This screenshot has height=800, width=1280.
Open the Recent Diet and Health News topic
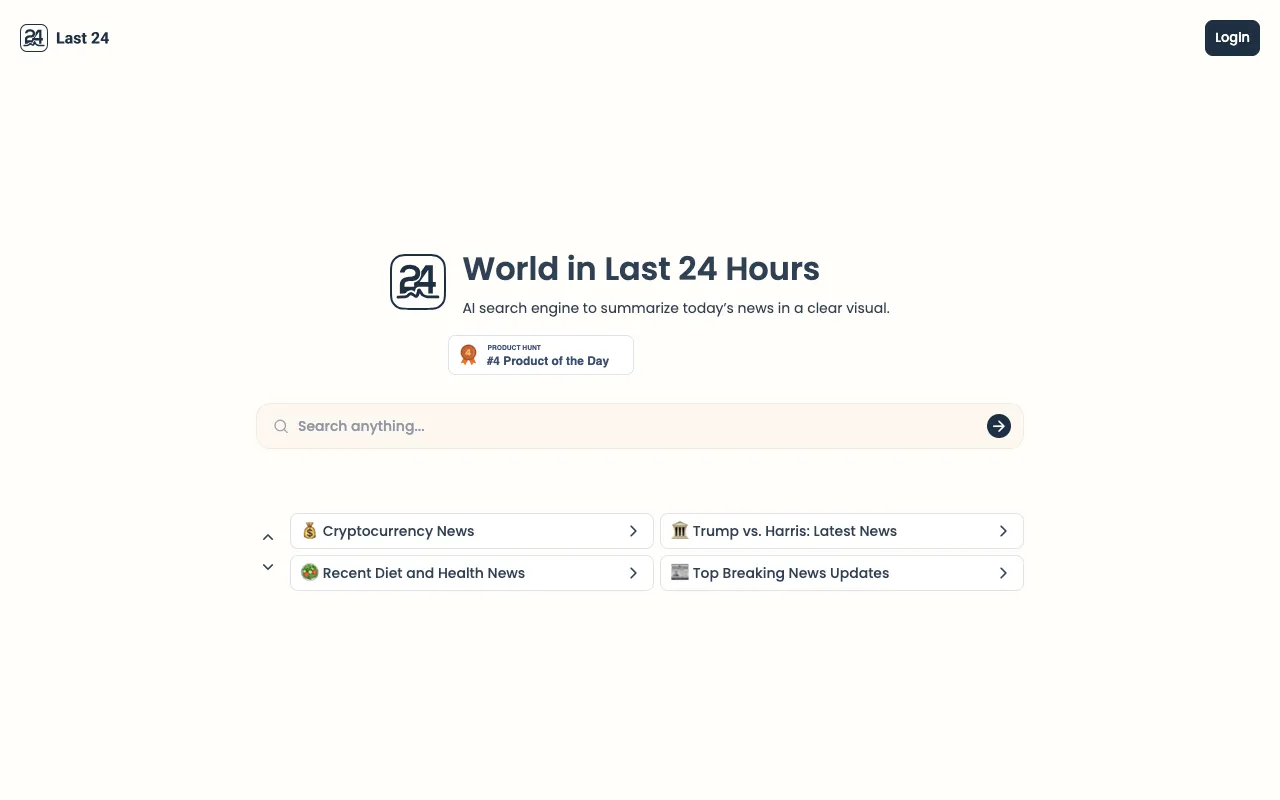[424, 573]
